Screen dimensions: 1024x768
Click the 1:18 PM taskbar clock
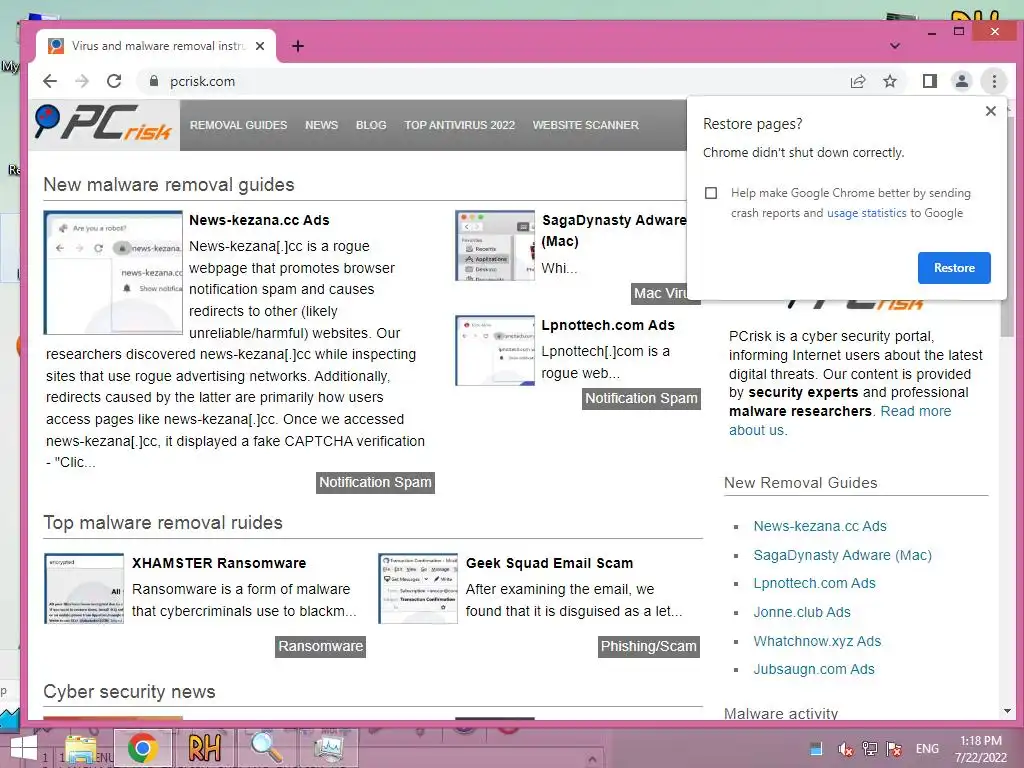(x=981, y=749)
